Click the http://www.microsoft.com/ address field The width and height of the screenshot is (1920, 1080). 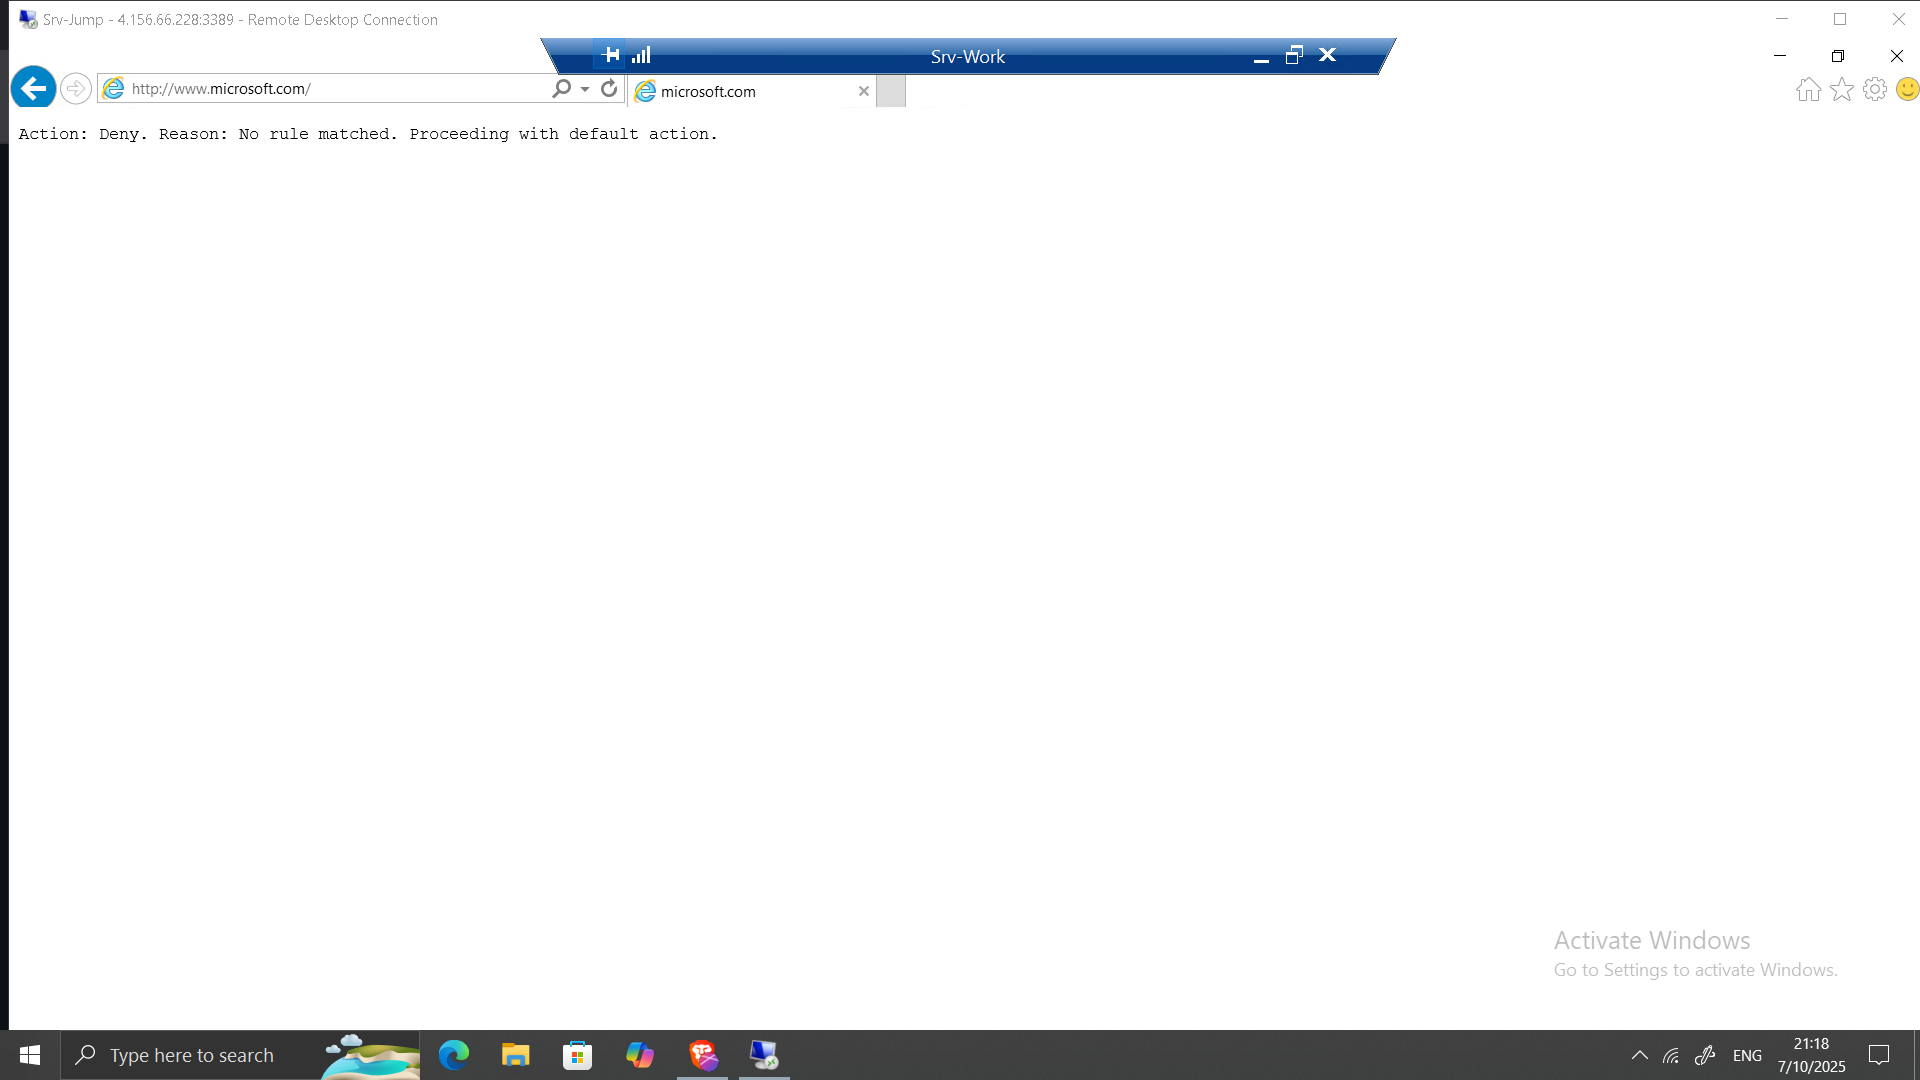330,89
